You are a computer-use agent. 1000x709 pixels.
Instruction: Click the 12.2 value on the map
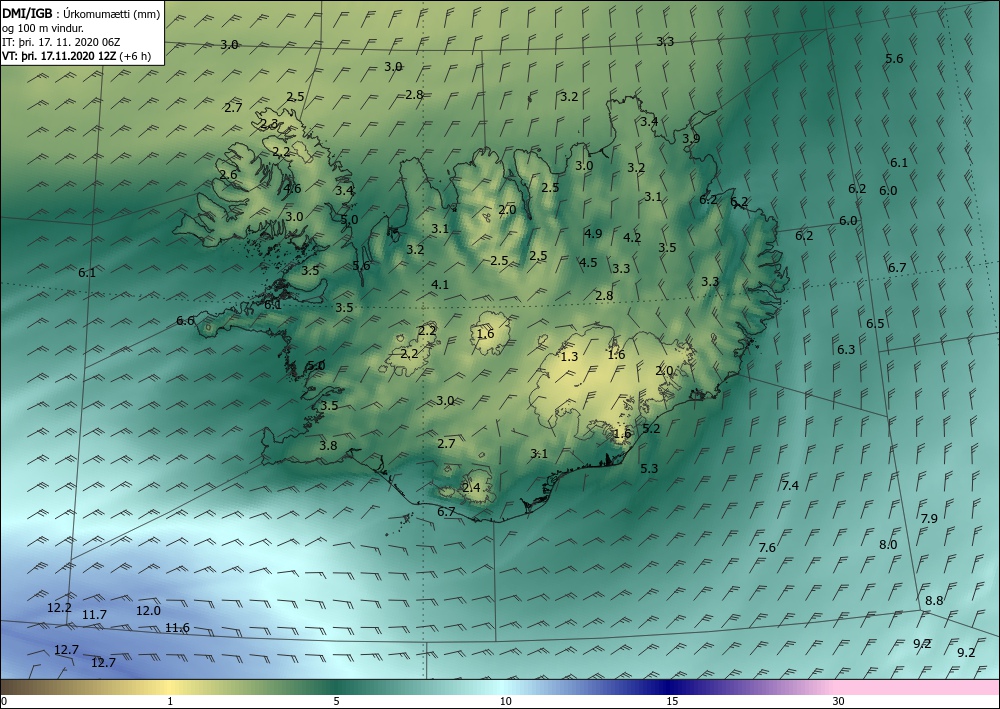coord(59,608)
